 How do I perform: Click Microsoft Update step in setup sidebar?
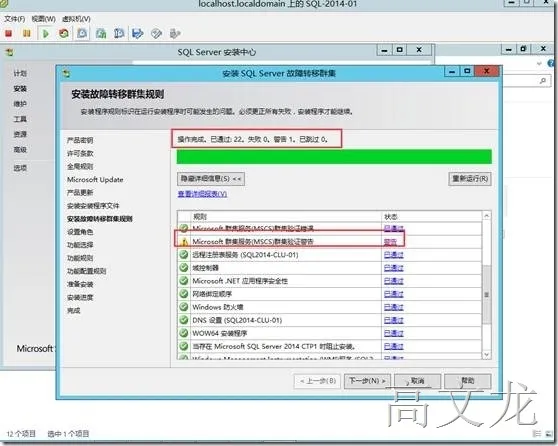(x=95, y=179)
